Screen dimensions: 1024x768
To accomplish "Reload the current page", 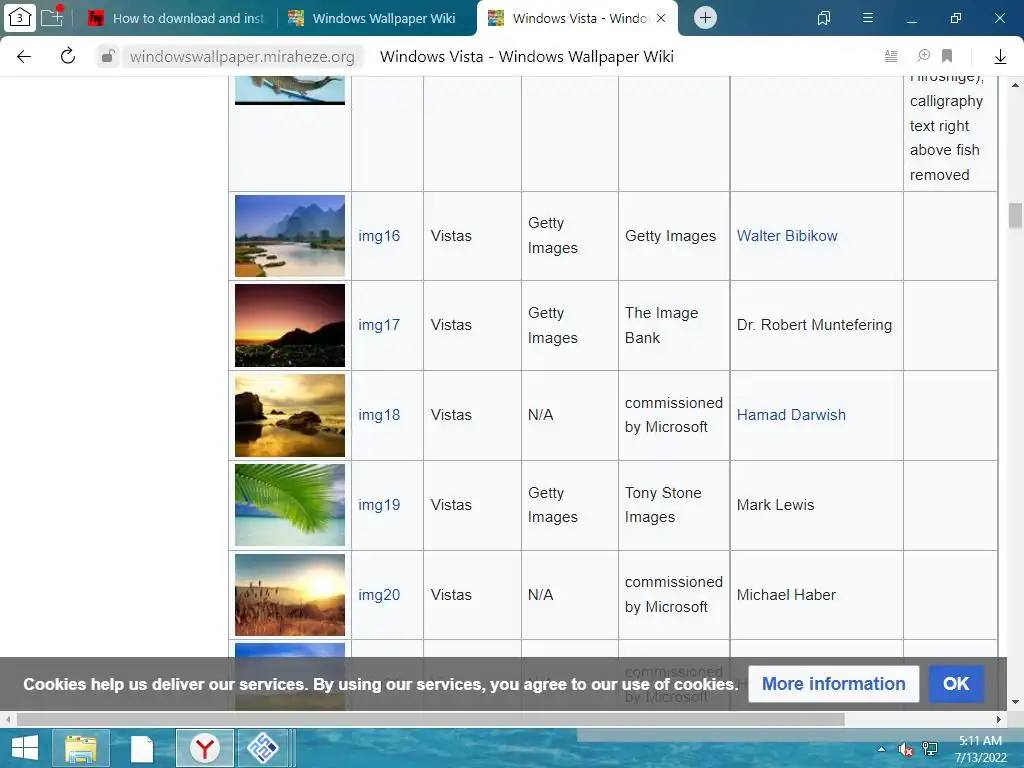I will point(68,56).
